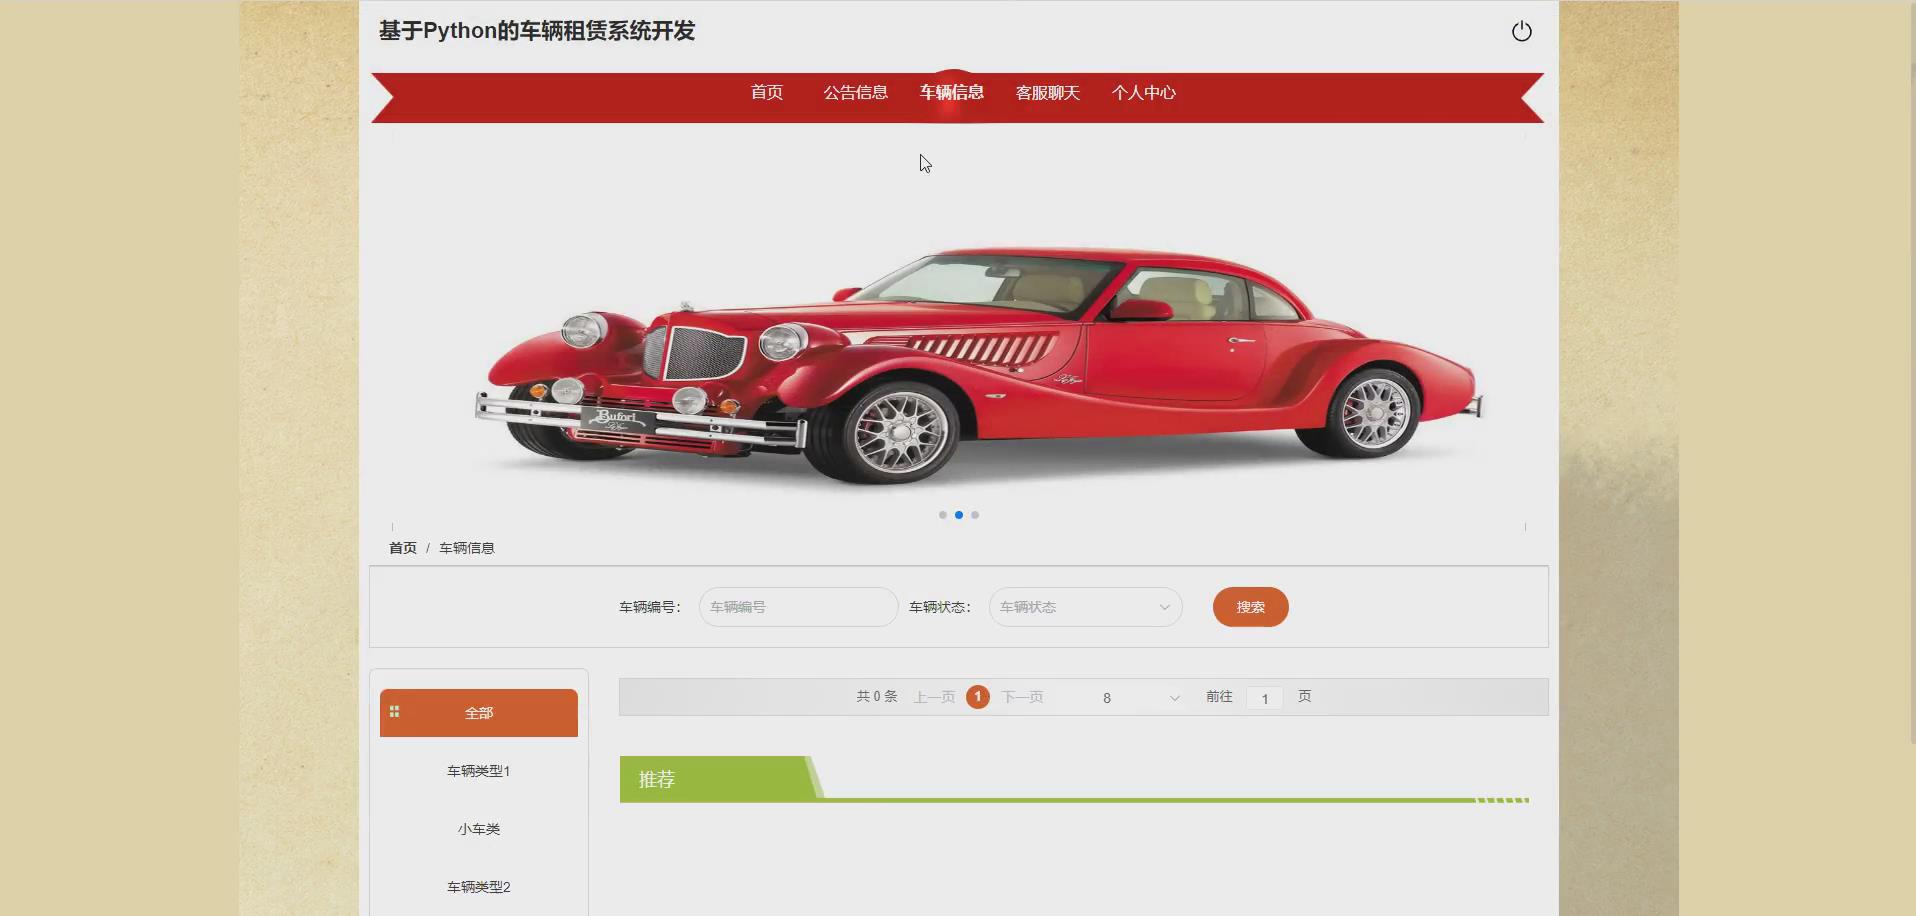
Task: Open the 车辆状态 dropdown
Action: pos(1085,607)
